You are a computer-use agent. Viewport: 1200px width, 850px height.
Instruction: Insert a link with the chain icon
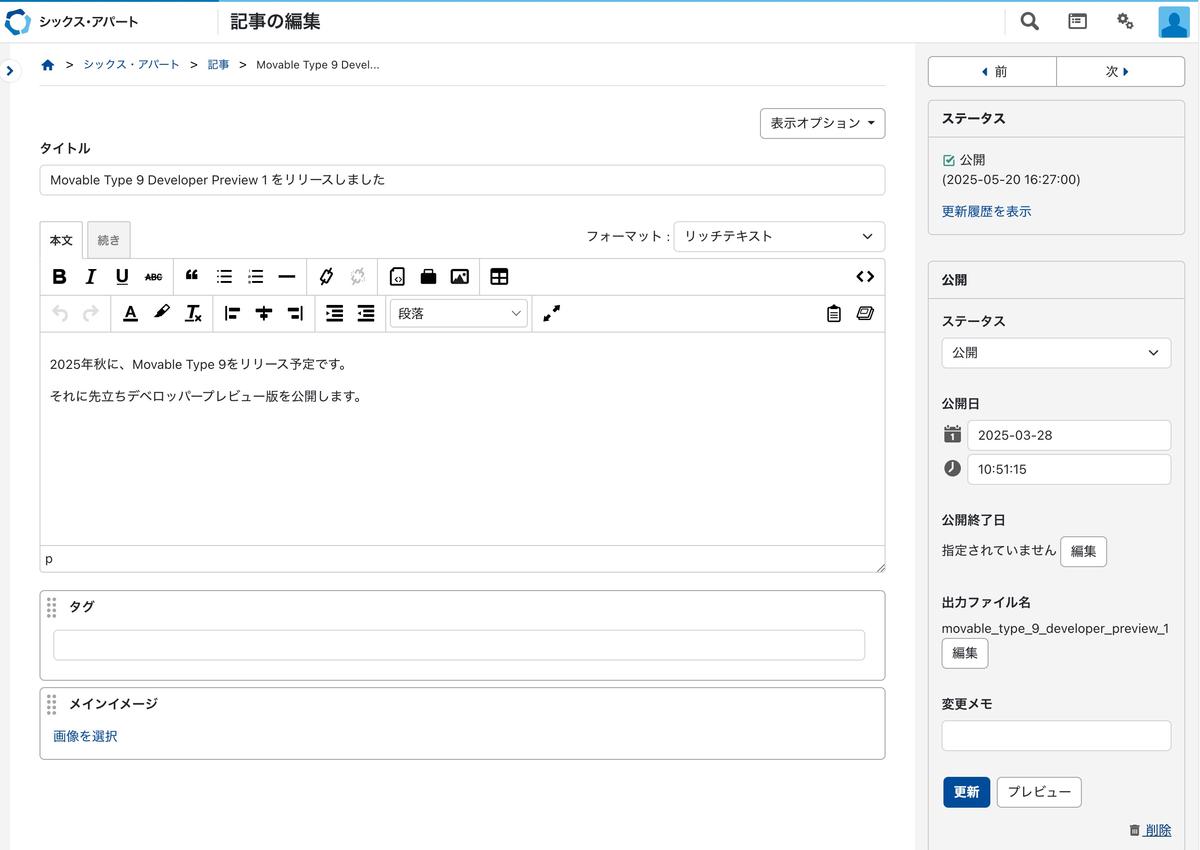[x=326, y=277]
